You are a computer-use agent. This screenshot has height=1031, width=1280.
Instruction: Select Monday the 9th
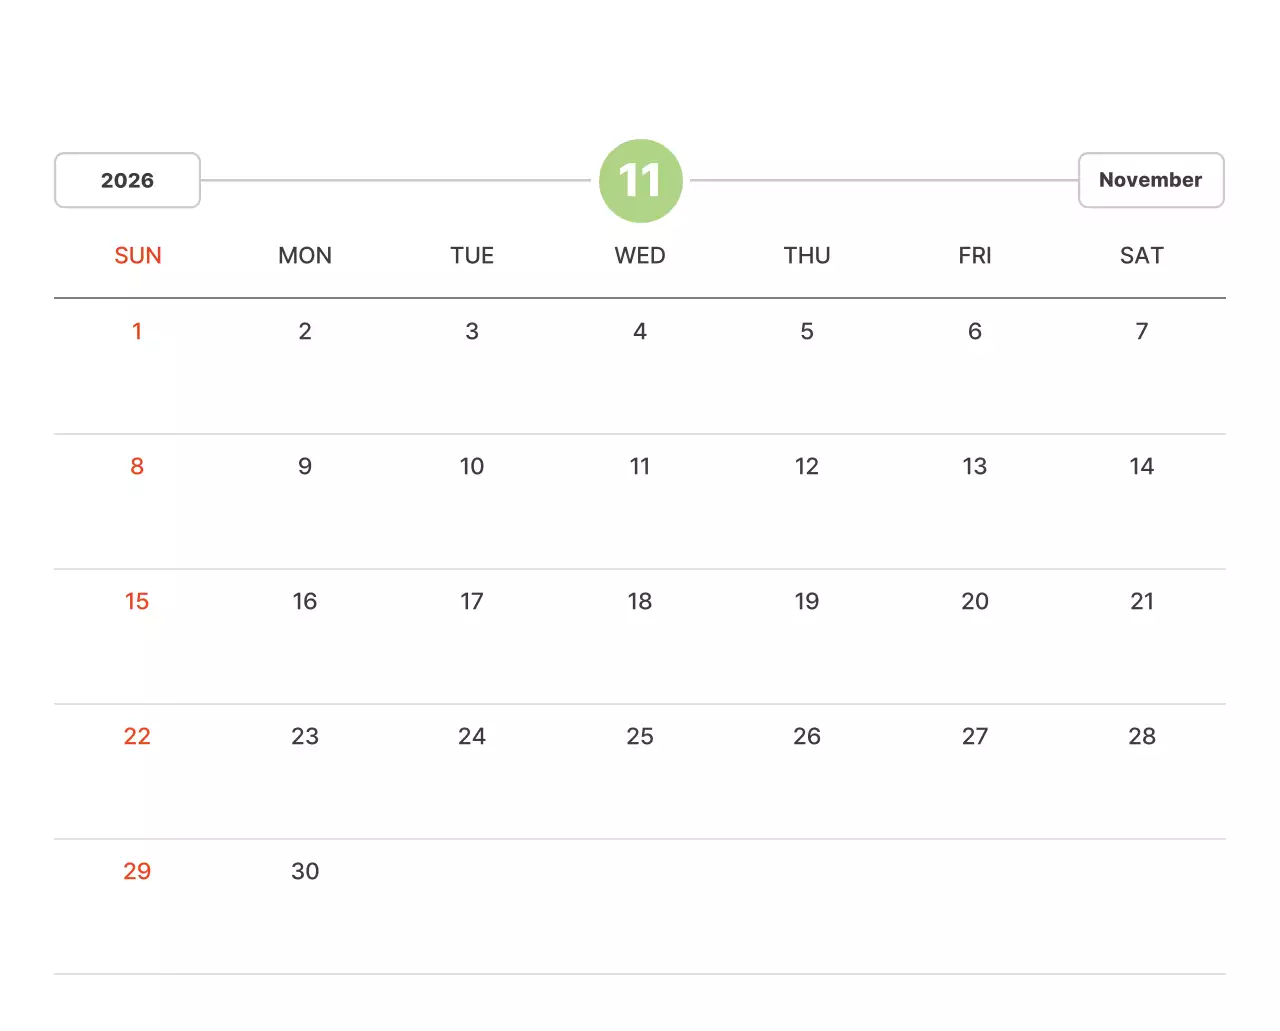tap(305, 466)
